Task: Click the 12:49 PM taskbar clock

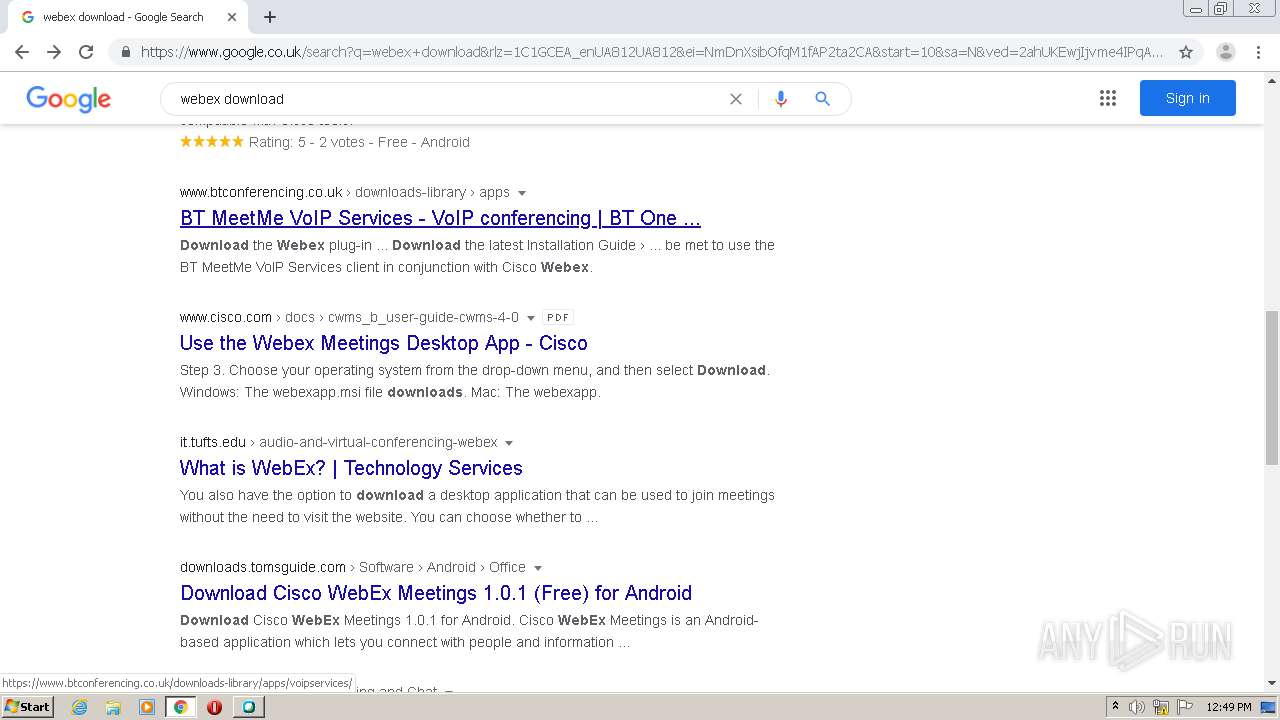Action: 1229,707
